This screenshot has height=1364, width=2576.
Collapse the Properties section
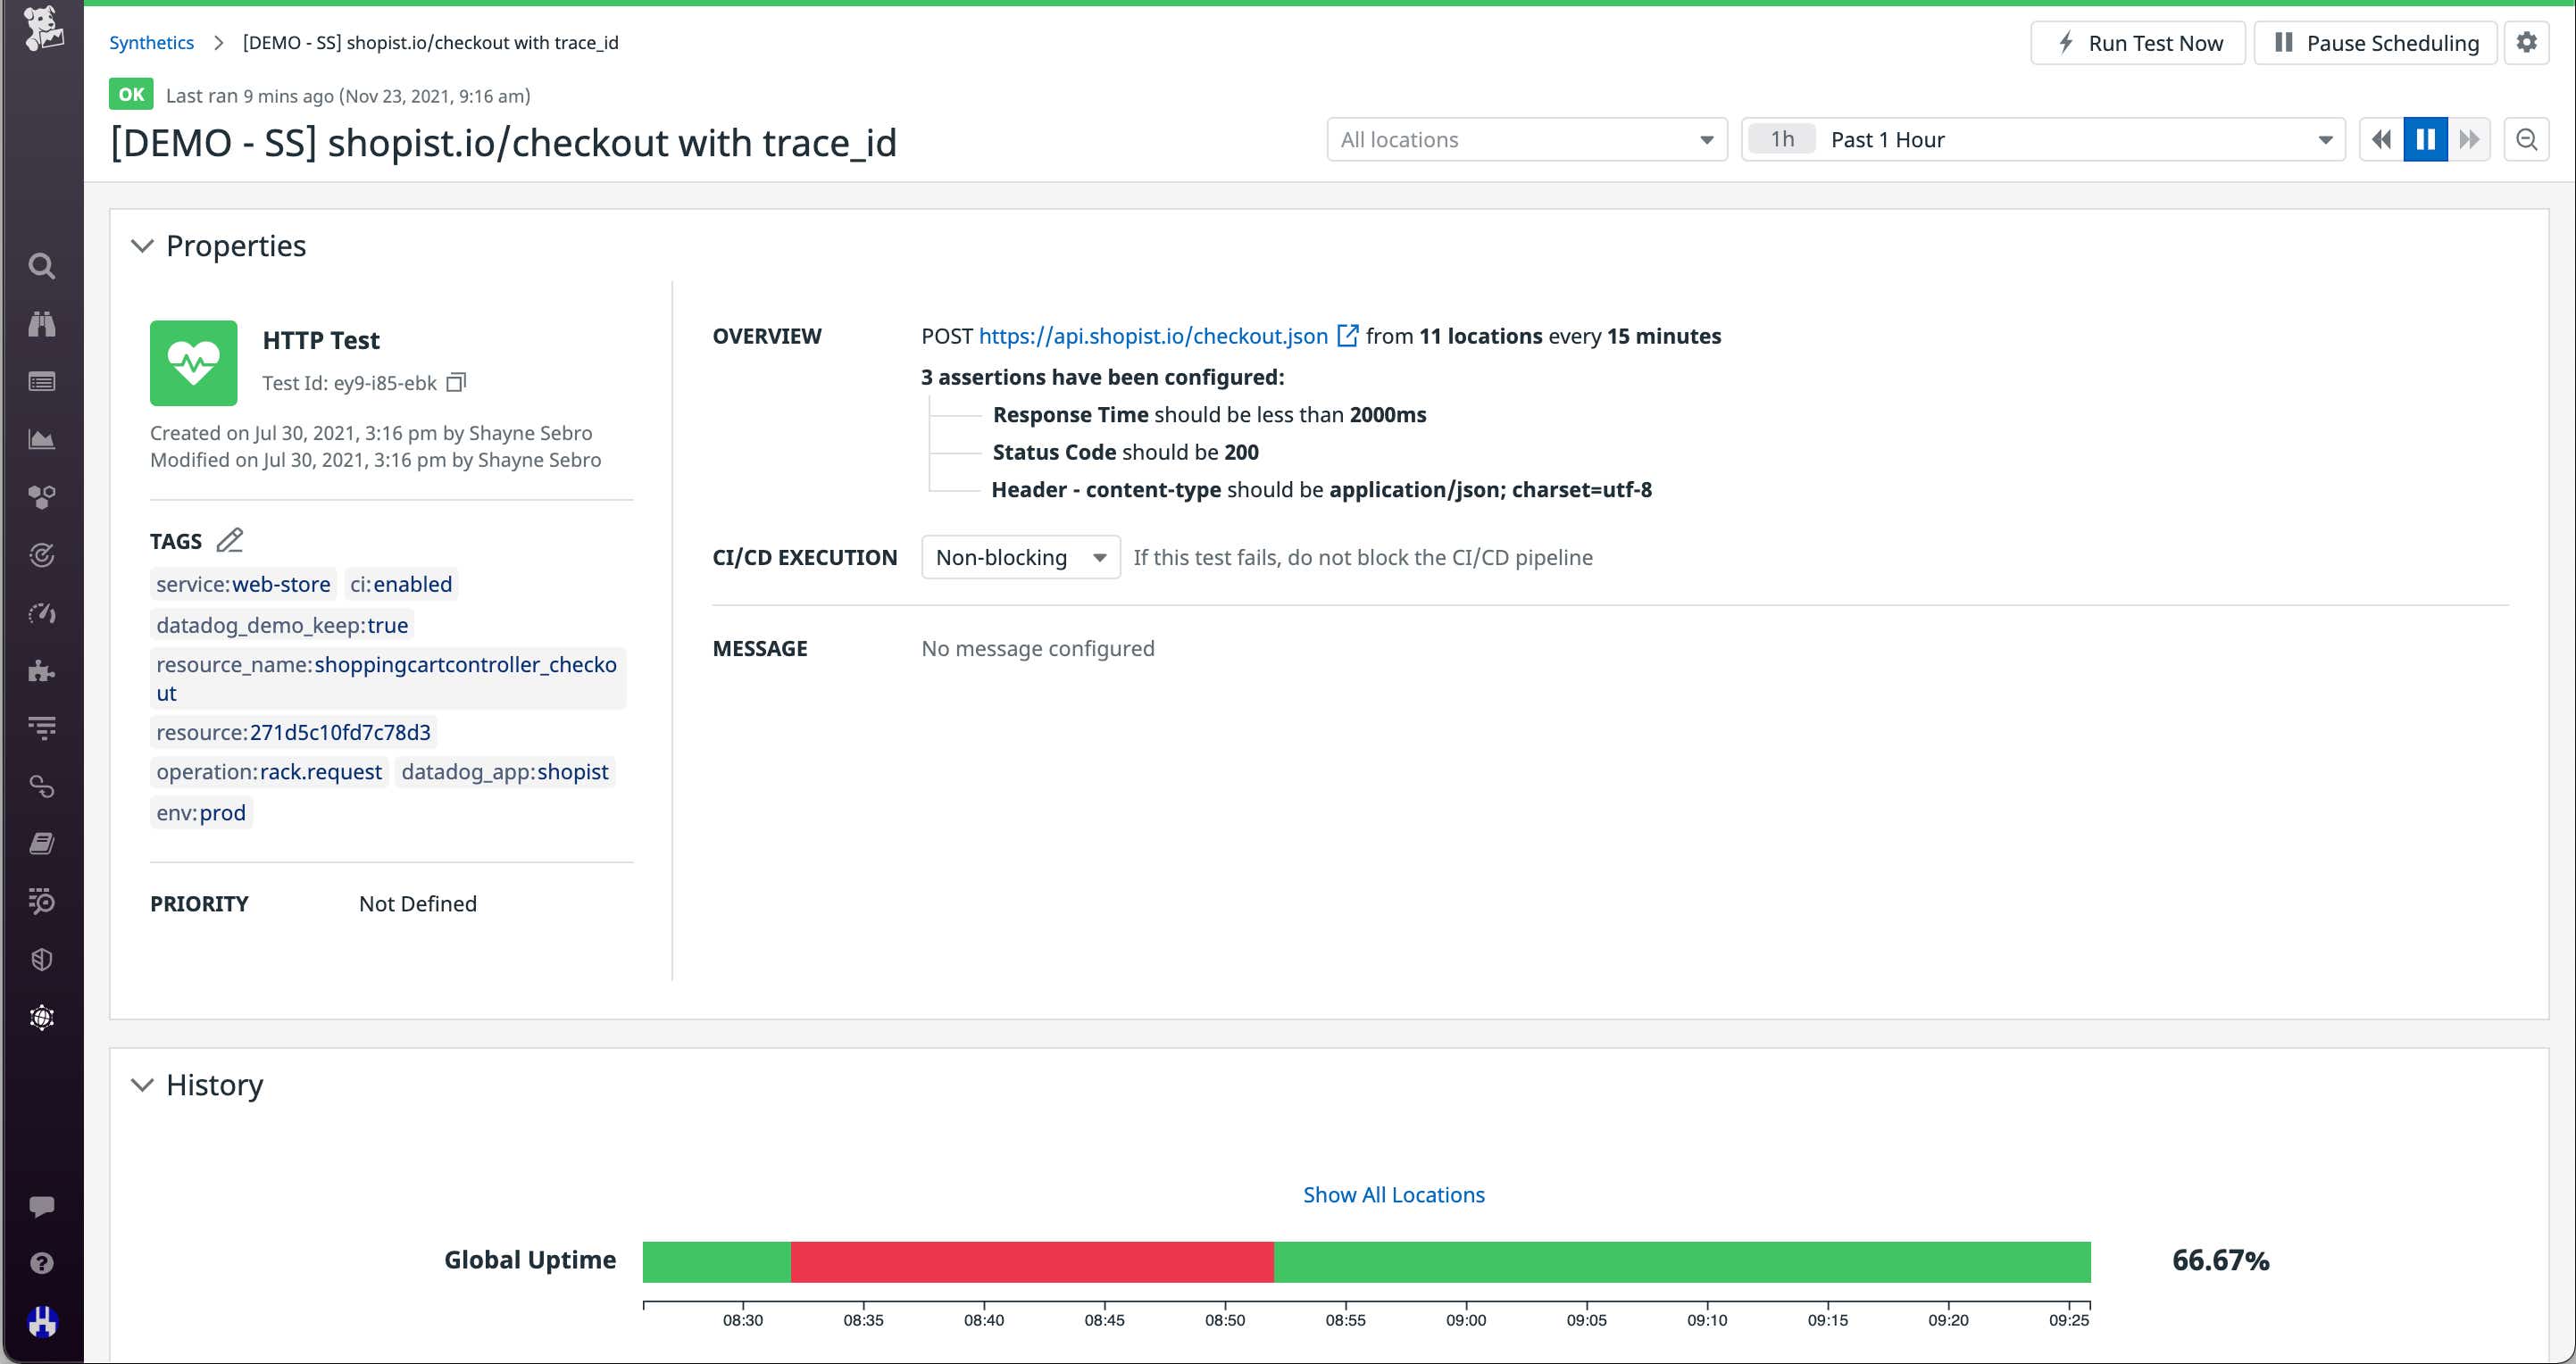point(142,246)
